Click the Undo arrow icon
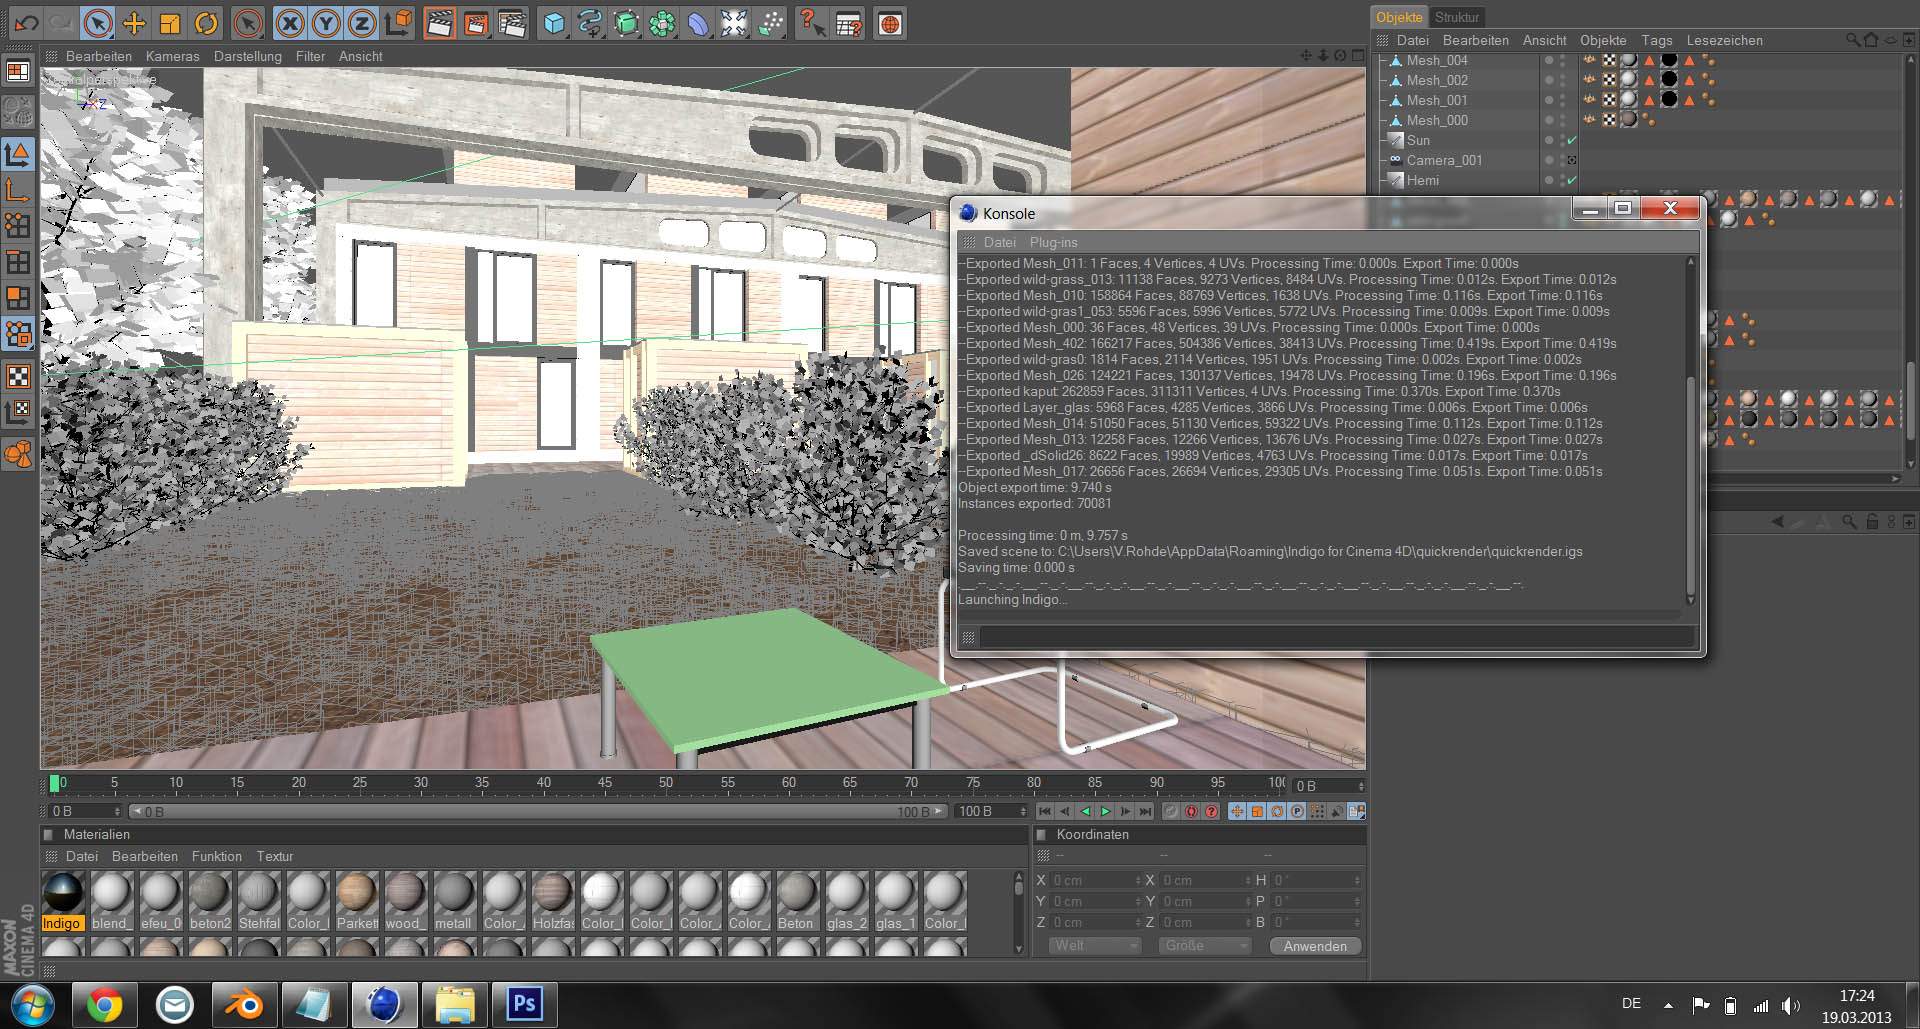This screenshot has width=1920, height=1029. (x=27, y=23)
